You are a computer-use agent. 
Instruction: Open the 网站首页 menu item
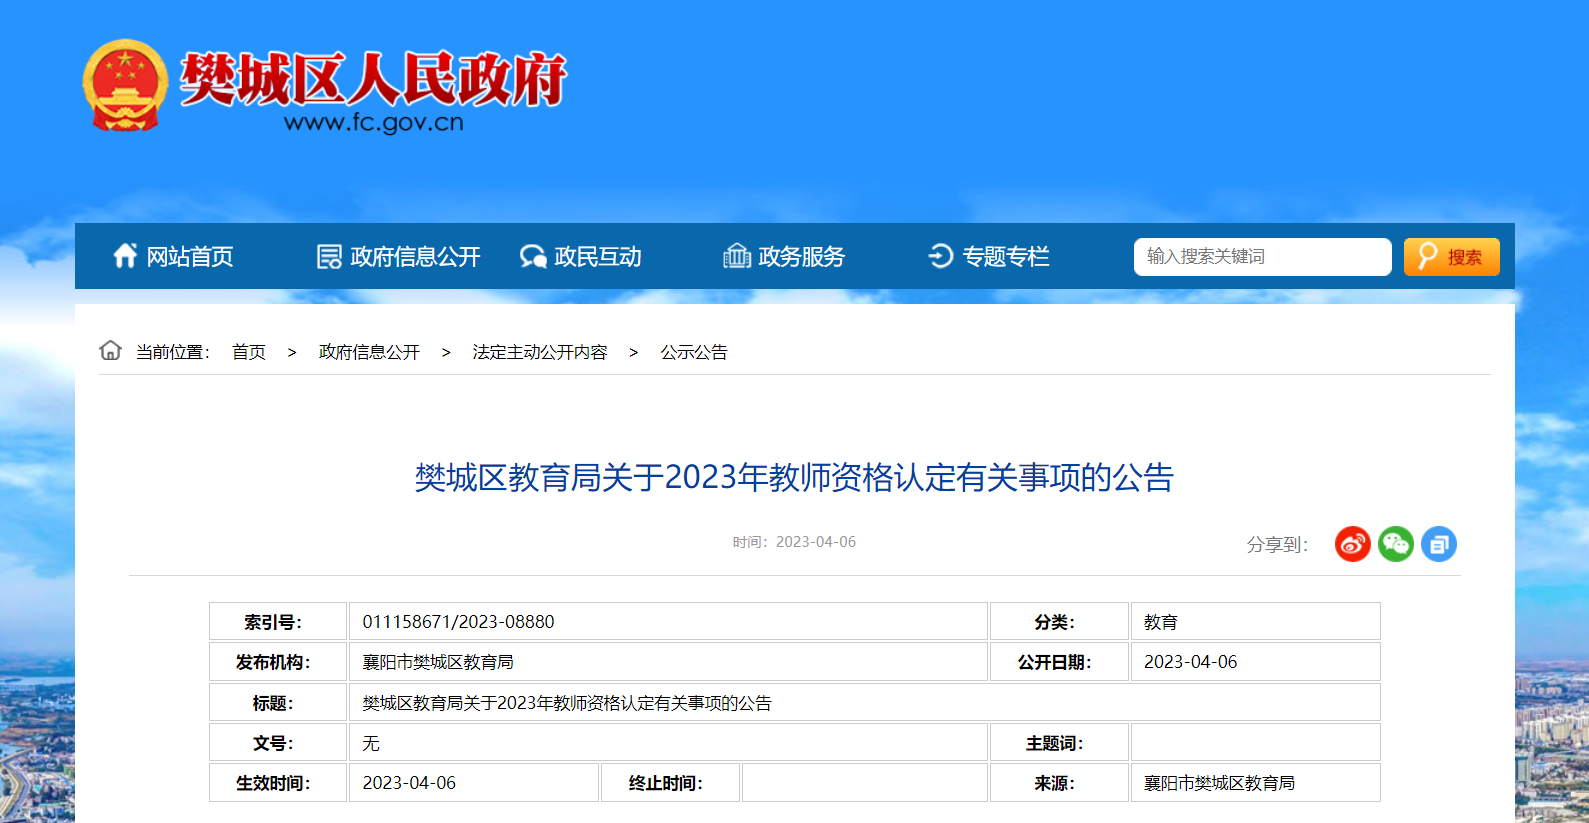pos(190,257)
